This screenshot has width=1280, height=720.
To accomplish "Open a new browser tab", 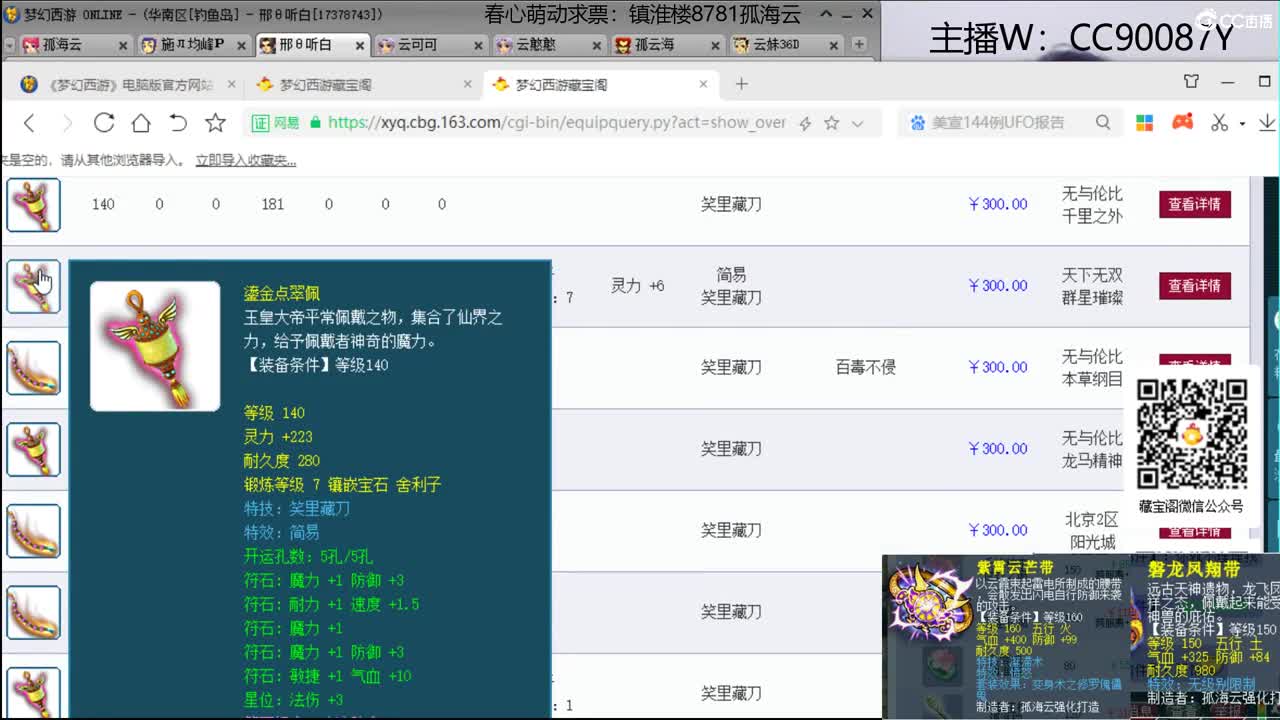I will (741, 84).
